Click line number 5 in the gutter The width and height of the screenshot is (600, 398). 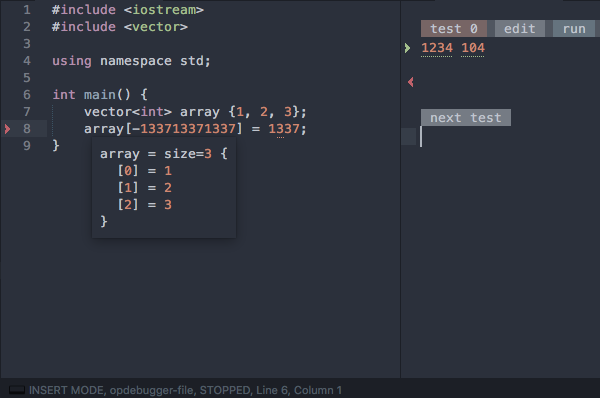pos(27,78)
